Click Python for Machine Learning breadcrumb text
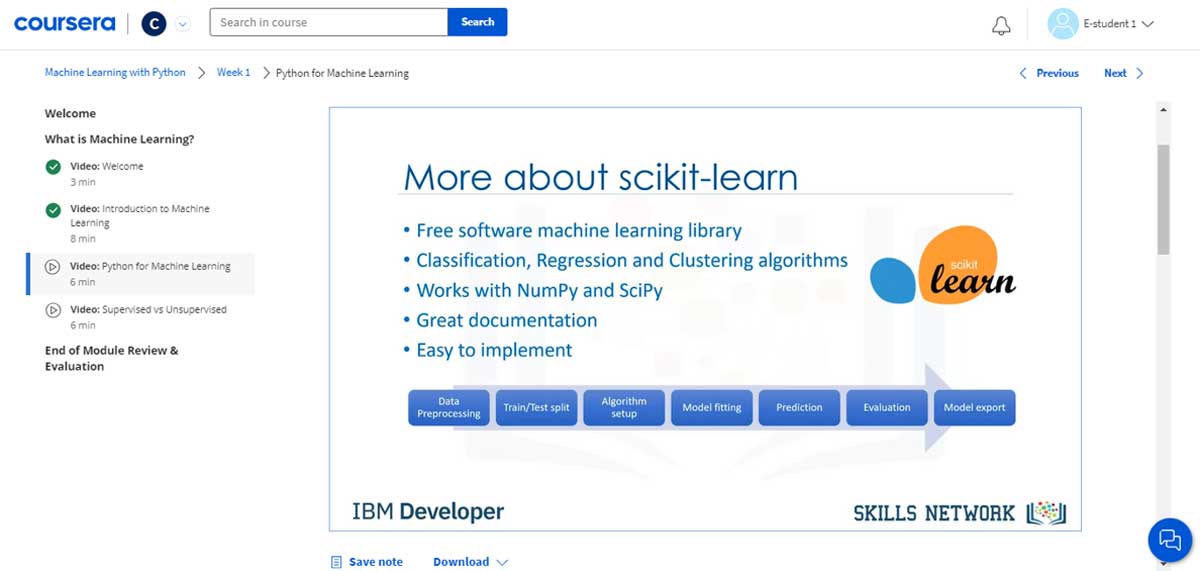 point(342,73)
